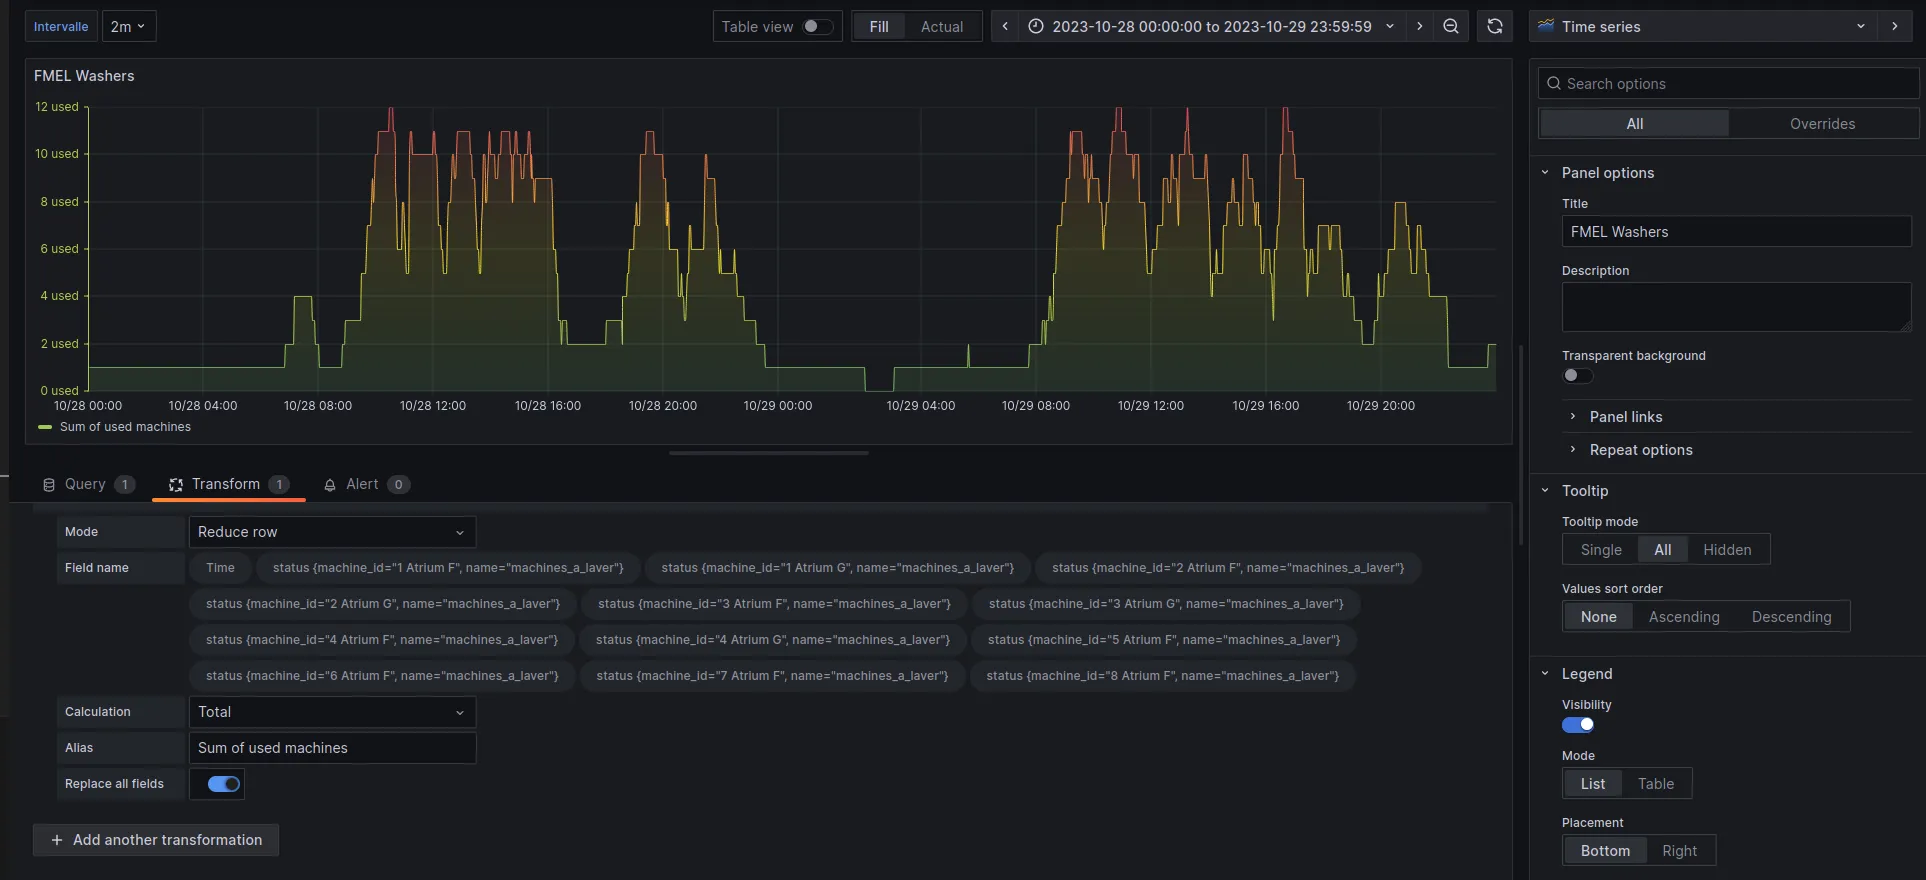Toggle field status 1 Atrium F chip

pyautogui.click(x=448, y=568)
